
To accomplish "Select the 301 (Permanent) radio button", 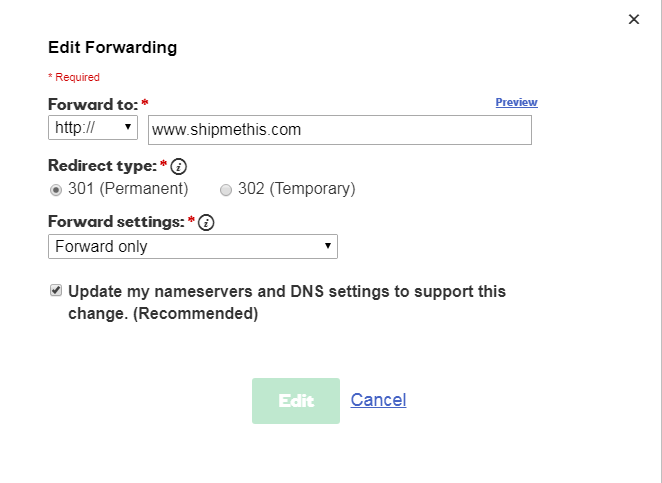I will click(x=56, y=189).
